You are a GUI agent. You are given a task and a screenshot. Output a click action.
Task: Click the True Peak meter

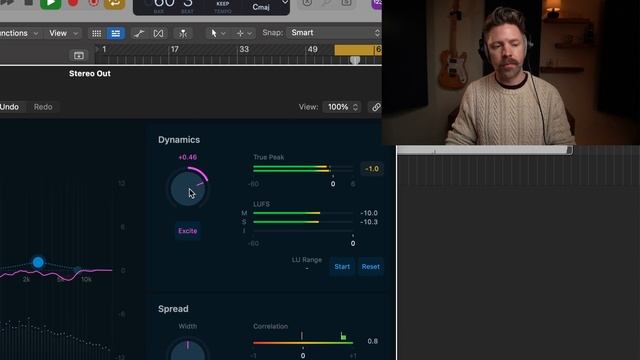point(303,169)
